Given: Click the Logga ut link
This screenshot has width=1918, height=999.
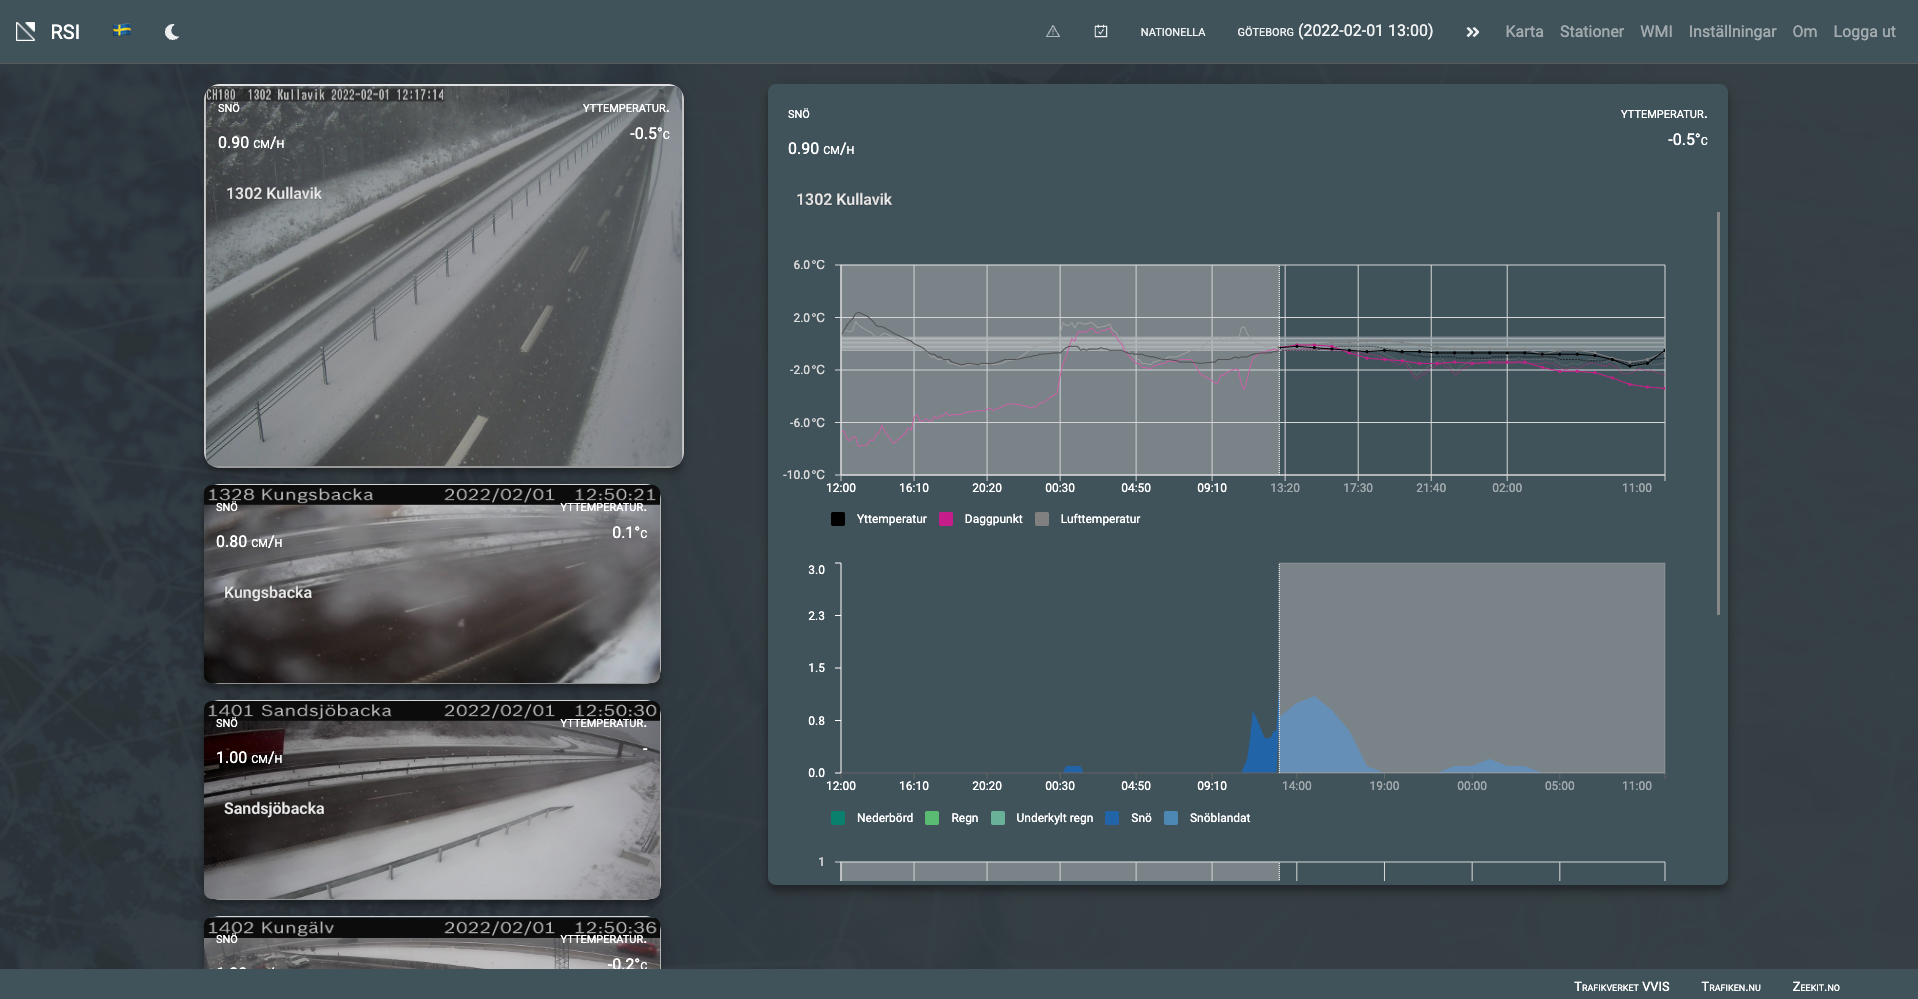Looking at the screenshot, I should (x=1863, y=32).
